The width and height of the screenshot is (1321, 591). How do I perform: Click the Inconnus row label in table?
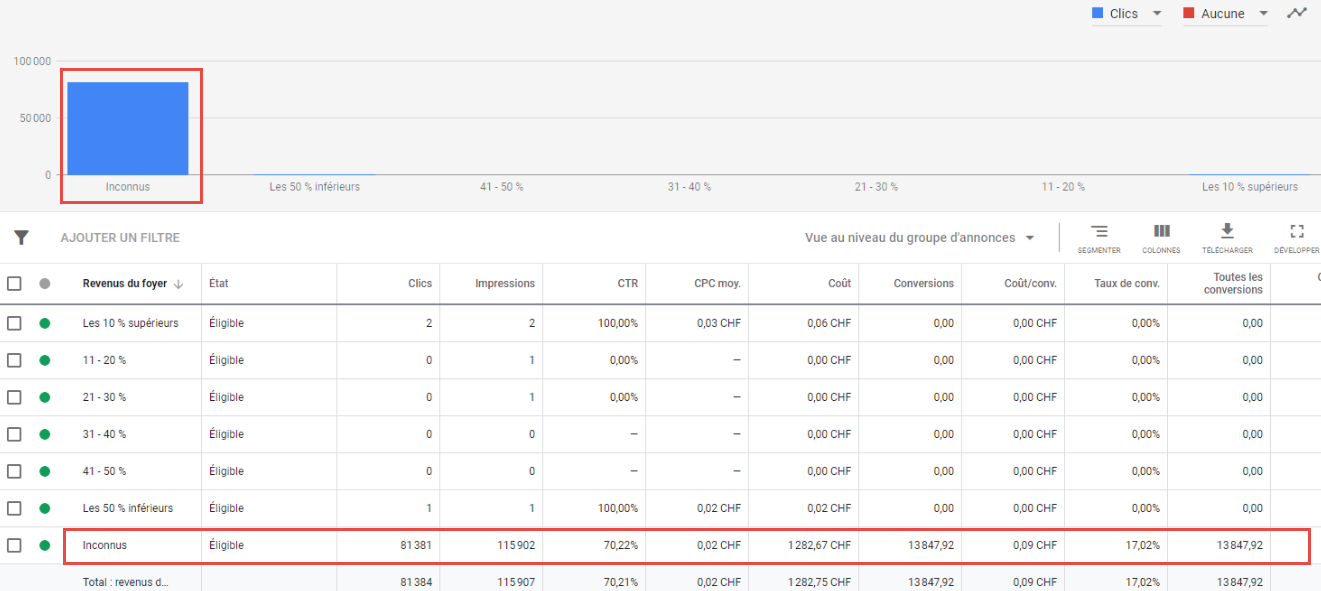click(105, 545)
